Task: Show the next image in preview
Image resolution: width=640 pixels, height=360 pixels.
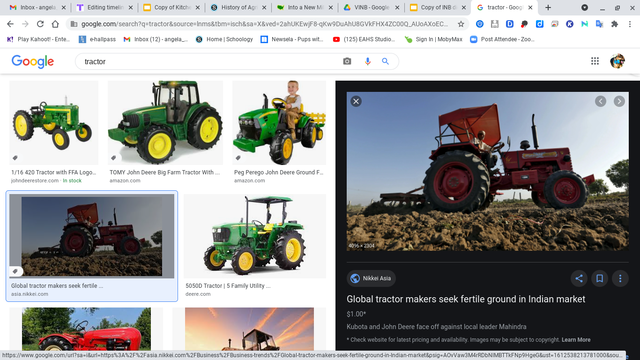Action: (619, 101)
